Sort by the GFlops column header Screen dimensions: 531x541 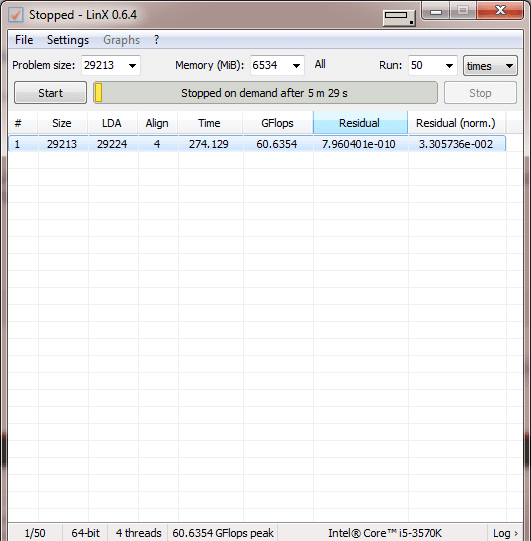(278, 123)
